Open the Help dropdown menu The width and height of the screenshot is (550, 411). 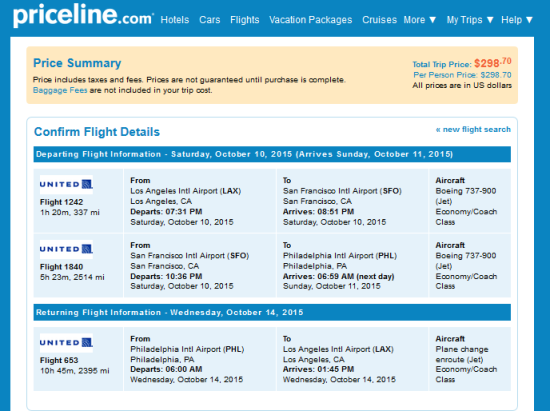pyautogui.click(x=517, y=20)
